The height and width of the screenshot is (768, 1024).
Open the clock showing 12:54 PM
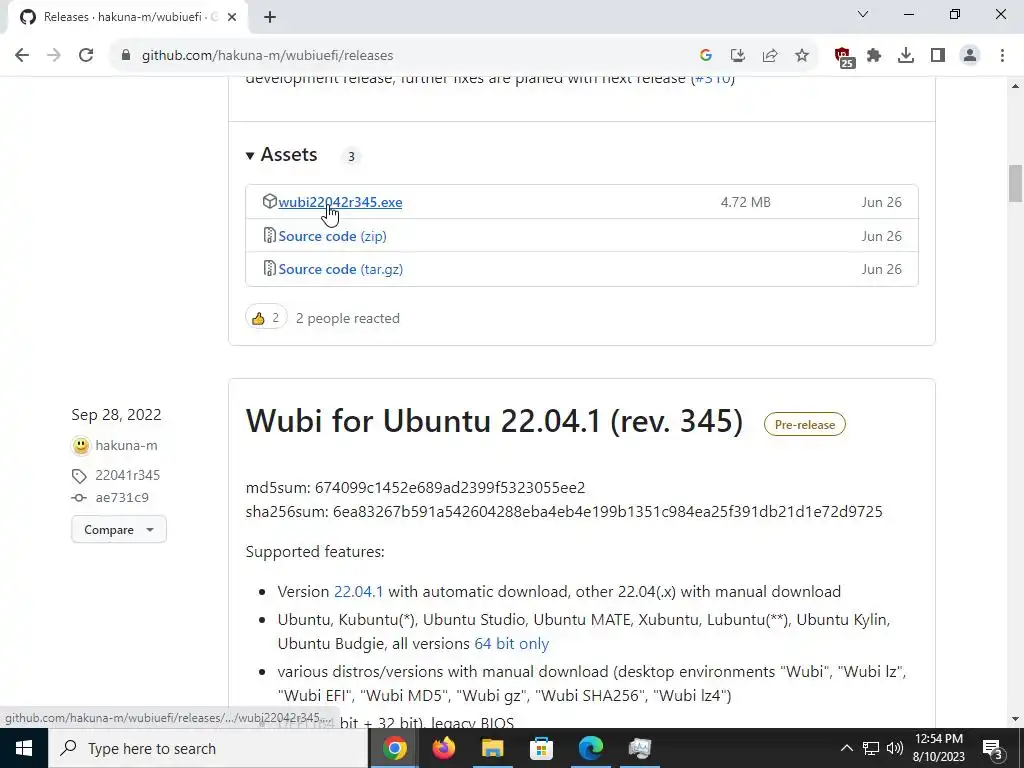[939, 748]
